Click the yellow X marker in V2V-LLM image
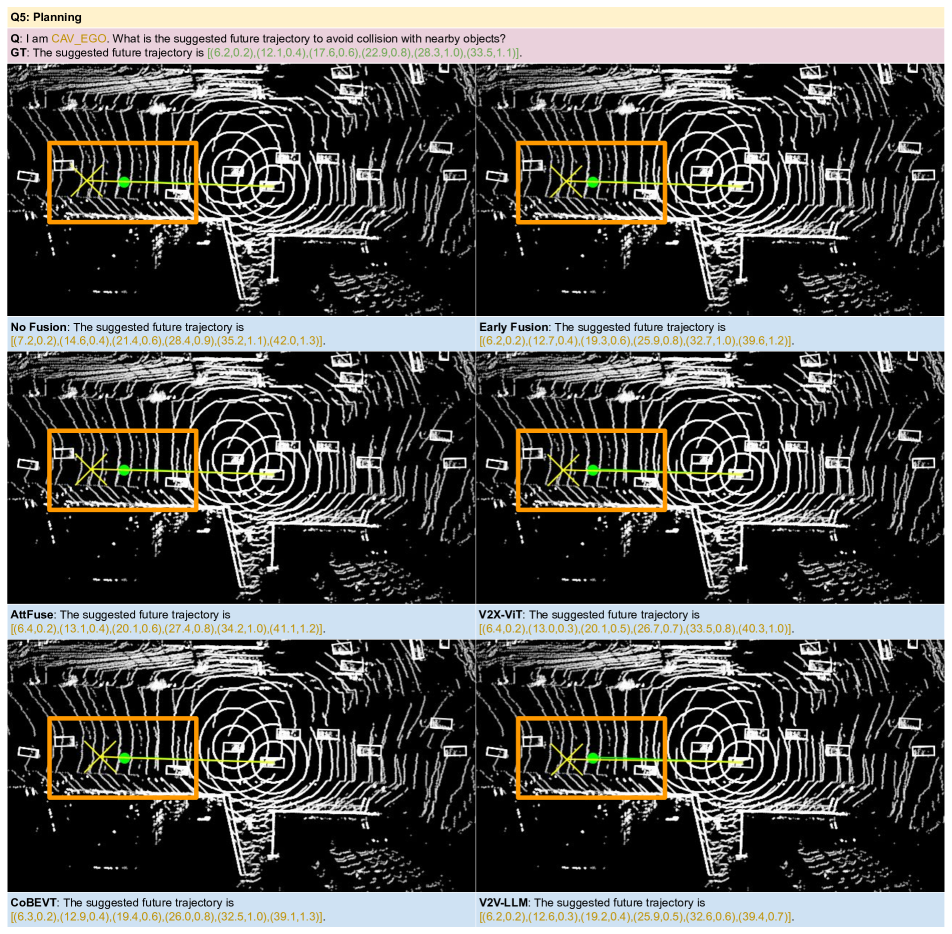Image resolution: width=952 pixels, height=934 pixels. coord(566,758)
